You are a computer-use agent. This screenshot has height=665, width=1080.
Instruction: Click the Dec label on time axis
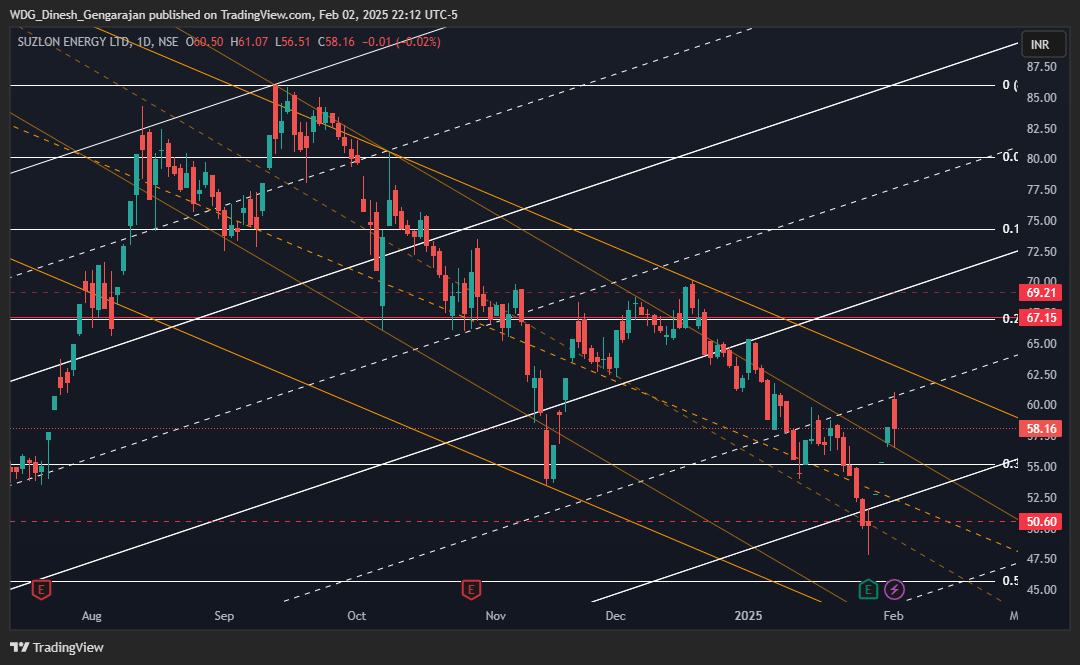pos(615,616)
